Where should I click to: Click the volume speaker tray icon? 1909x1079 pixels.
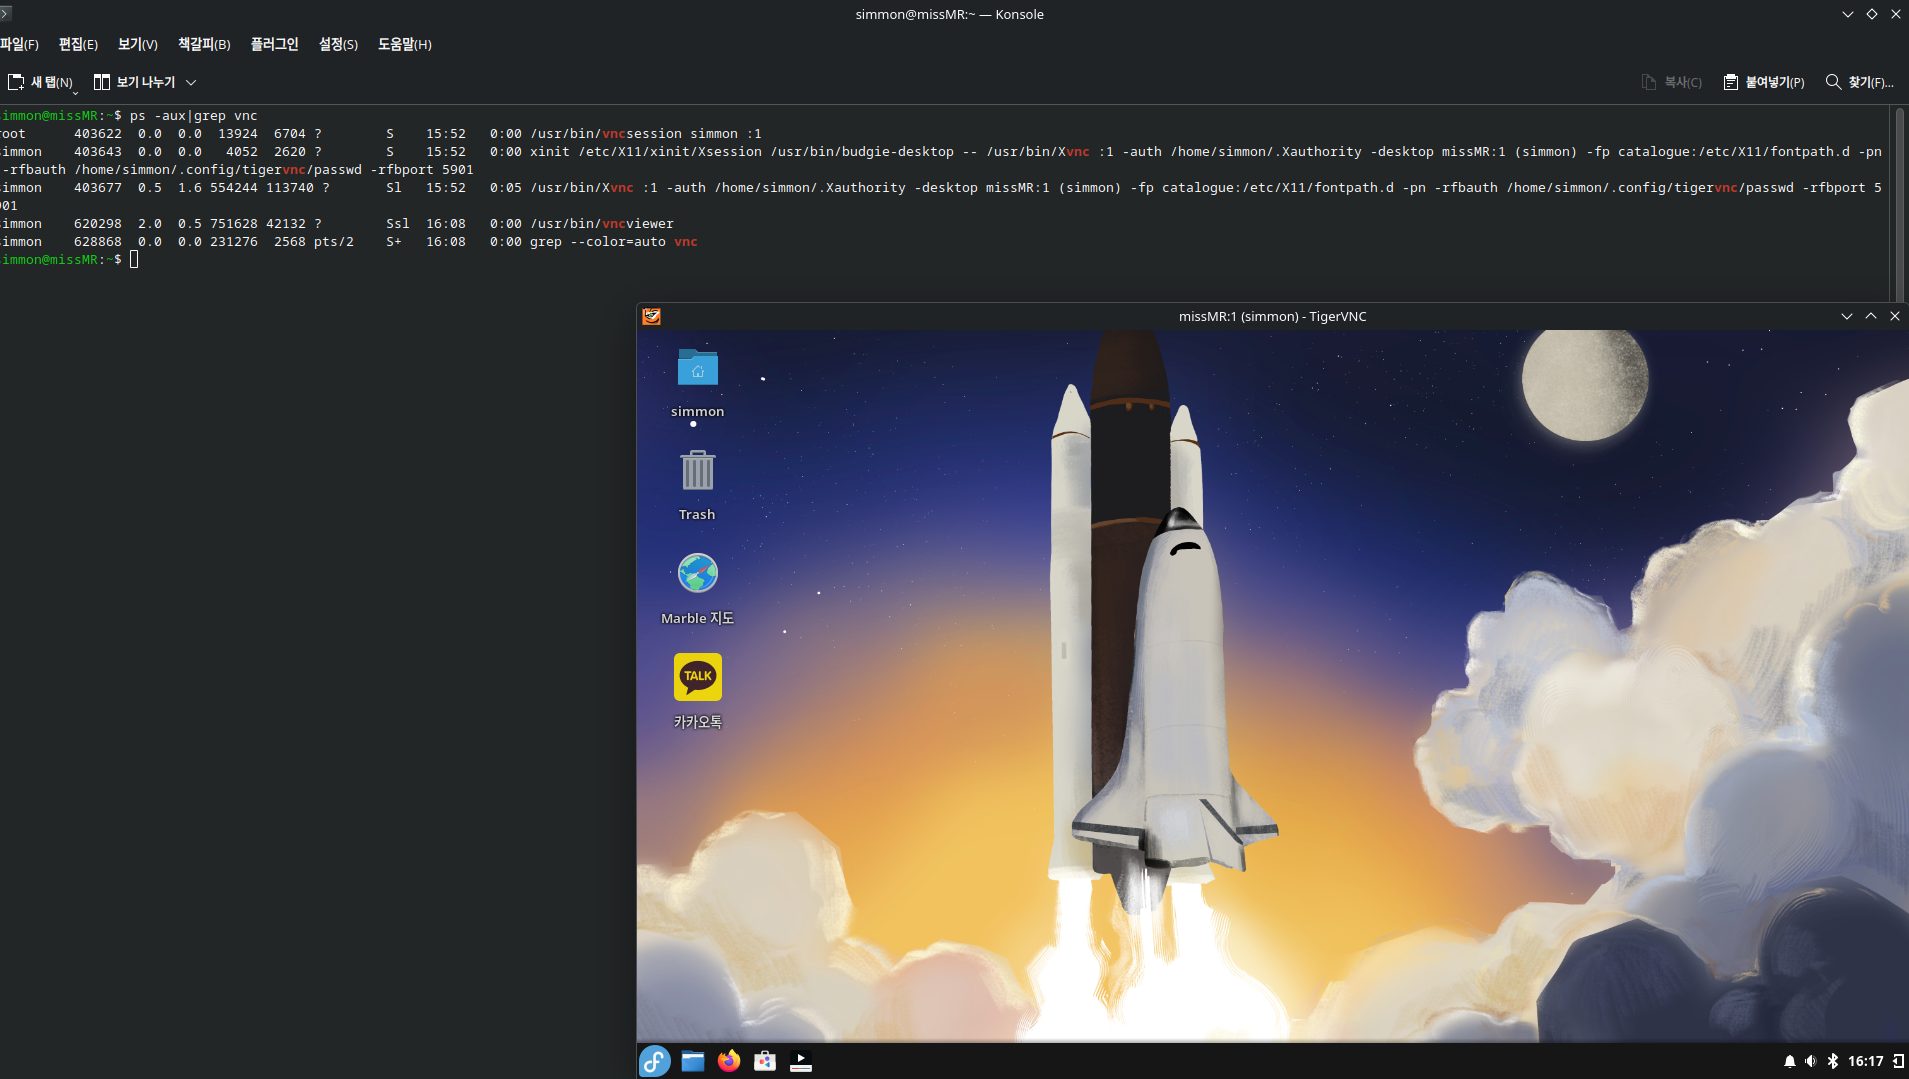click(x=1811, y=1061)
